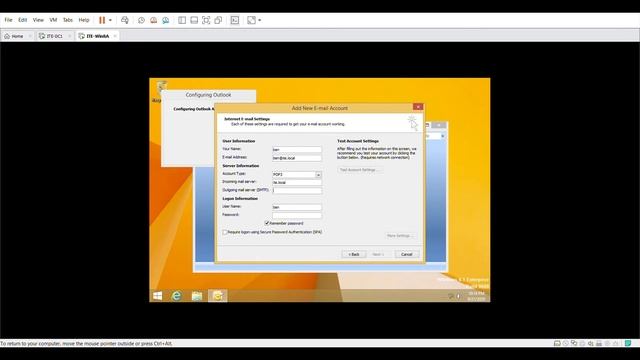Viewport: 640px width, 360px height.
Task: Click in the Password field
Action: click(297, 215)
